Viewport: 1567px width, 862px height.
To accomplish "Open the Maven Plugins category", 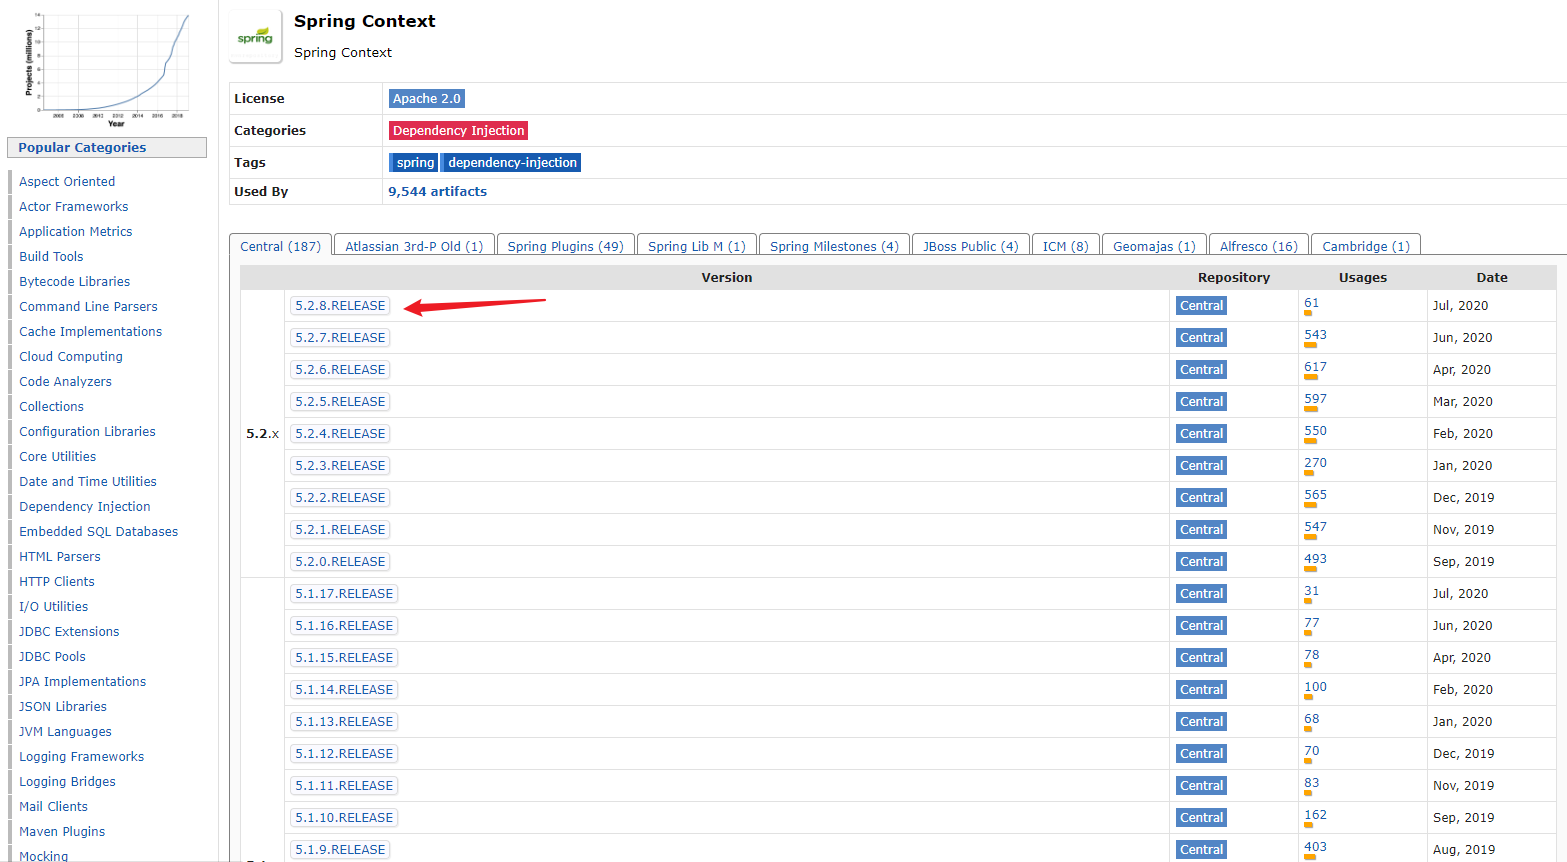I will [62, 832].
